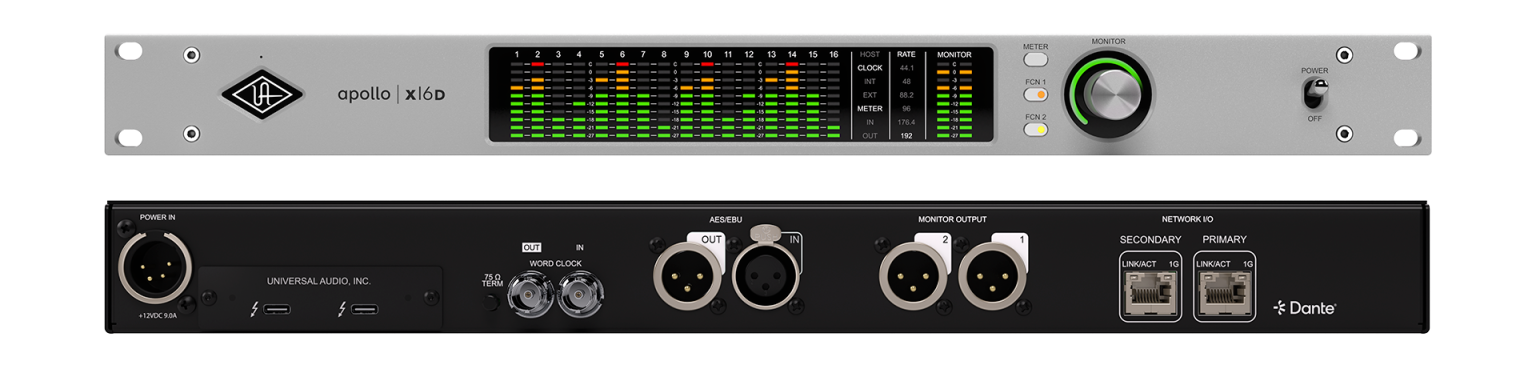The width and height of the screenshot is (1536, 377).
Task: Click the EXT clock source label
Action: [869, 95]
